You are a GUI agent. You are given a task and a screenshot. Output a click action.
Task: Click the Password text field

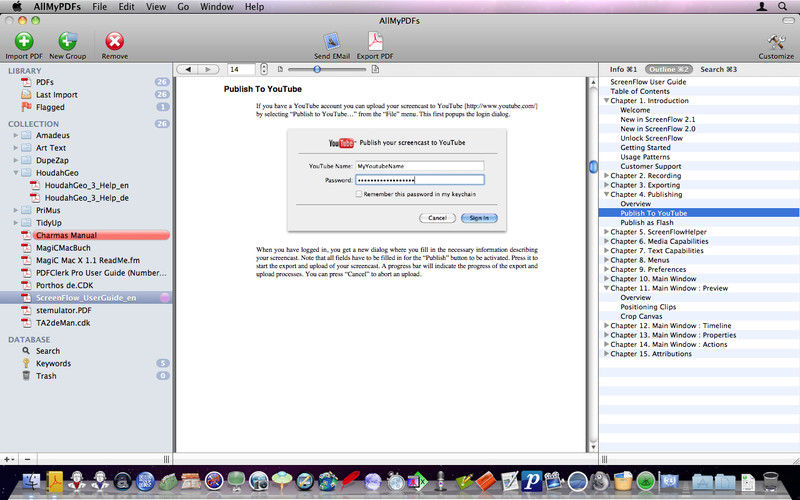[x=419, y=180]
